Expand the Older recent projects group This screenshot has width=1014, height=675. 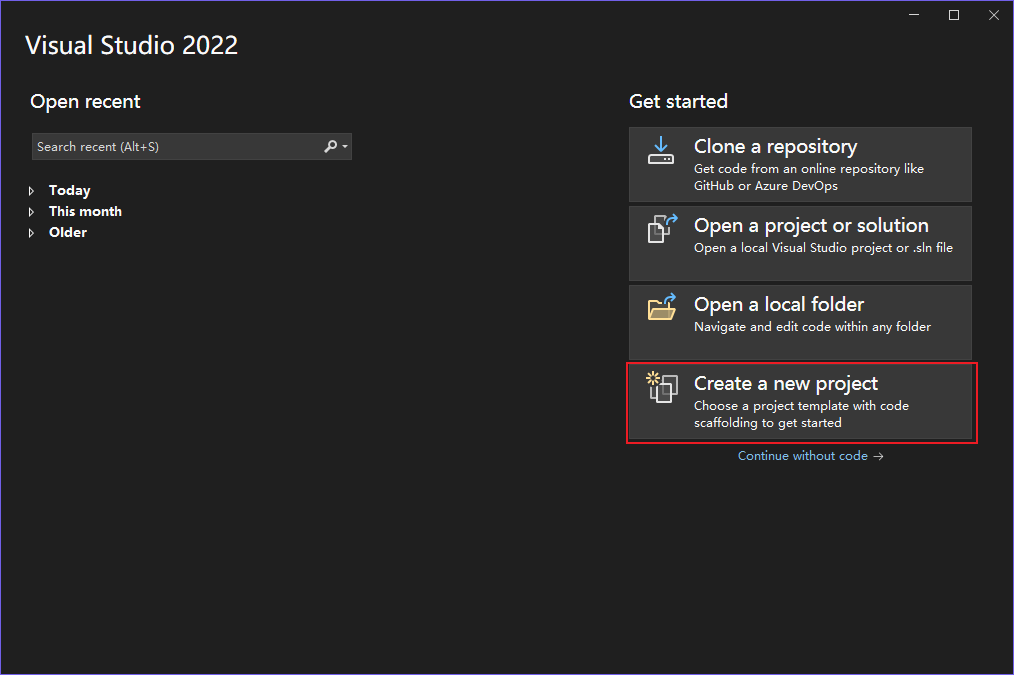coord(31,232)
